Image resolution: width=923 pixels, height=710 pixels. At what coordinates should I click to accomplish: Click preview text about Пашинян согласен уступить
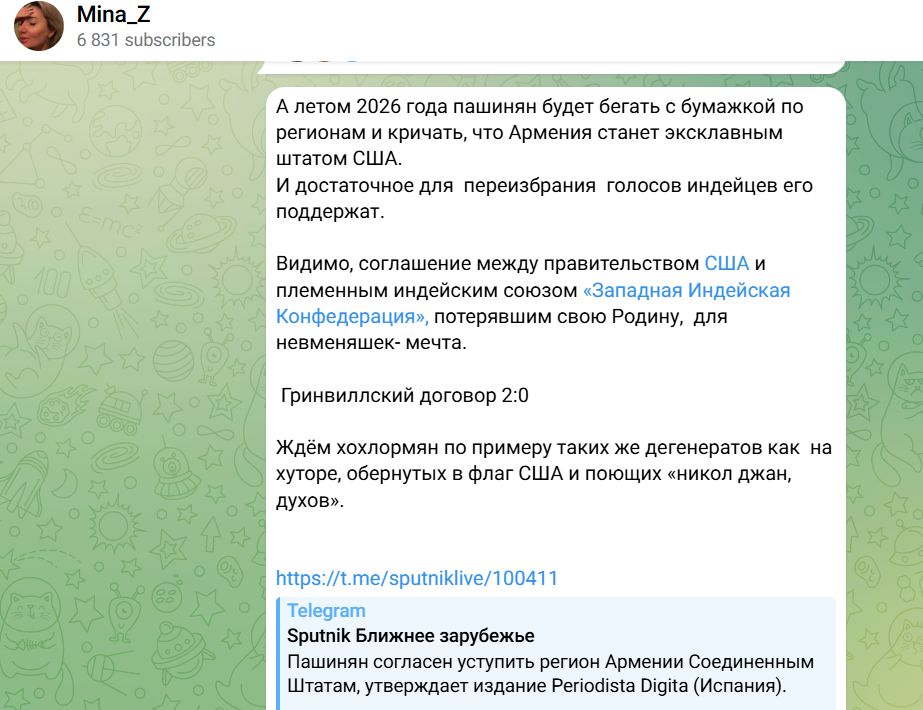(550, 674)
